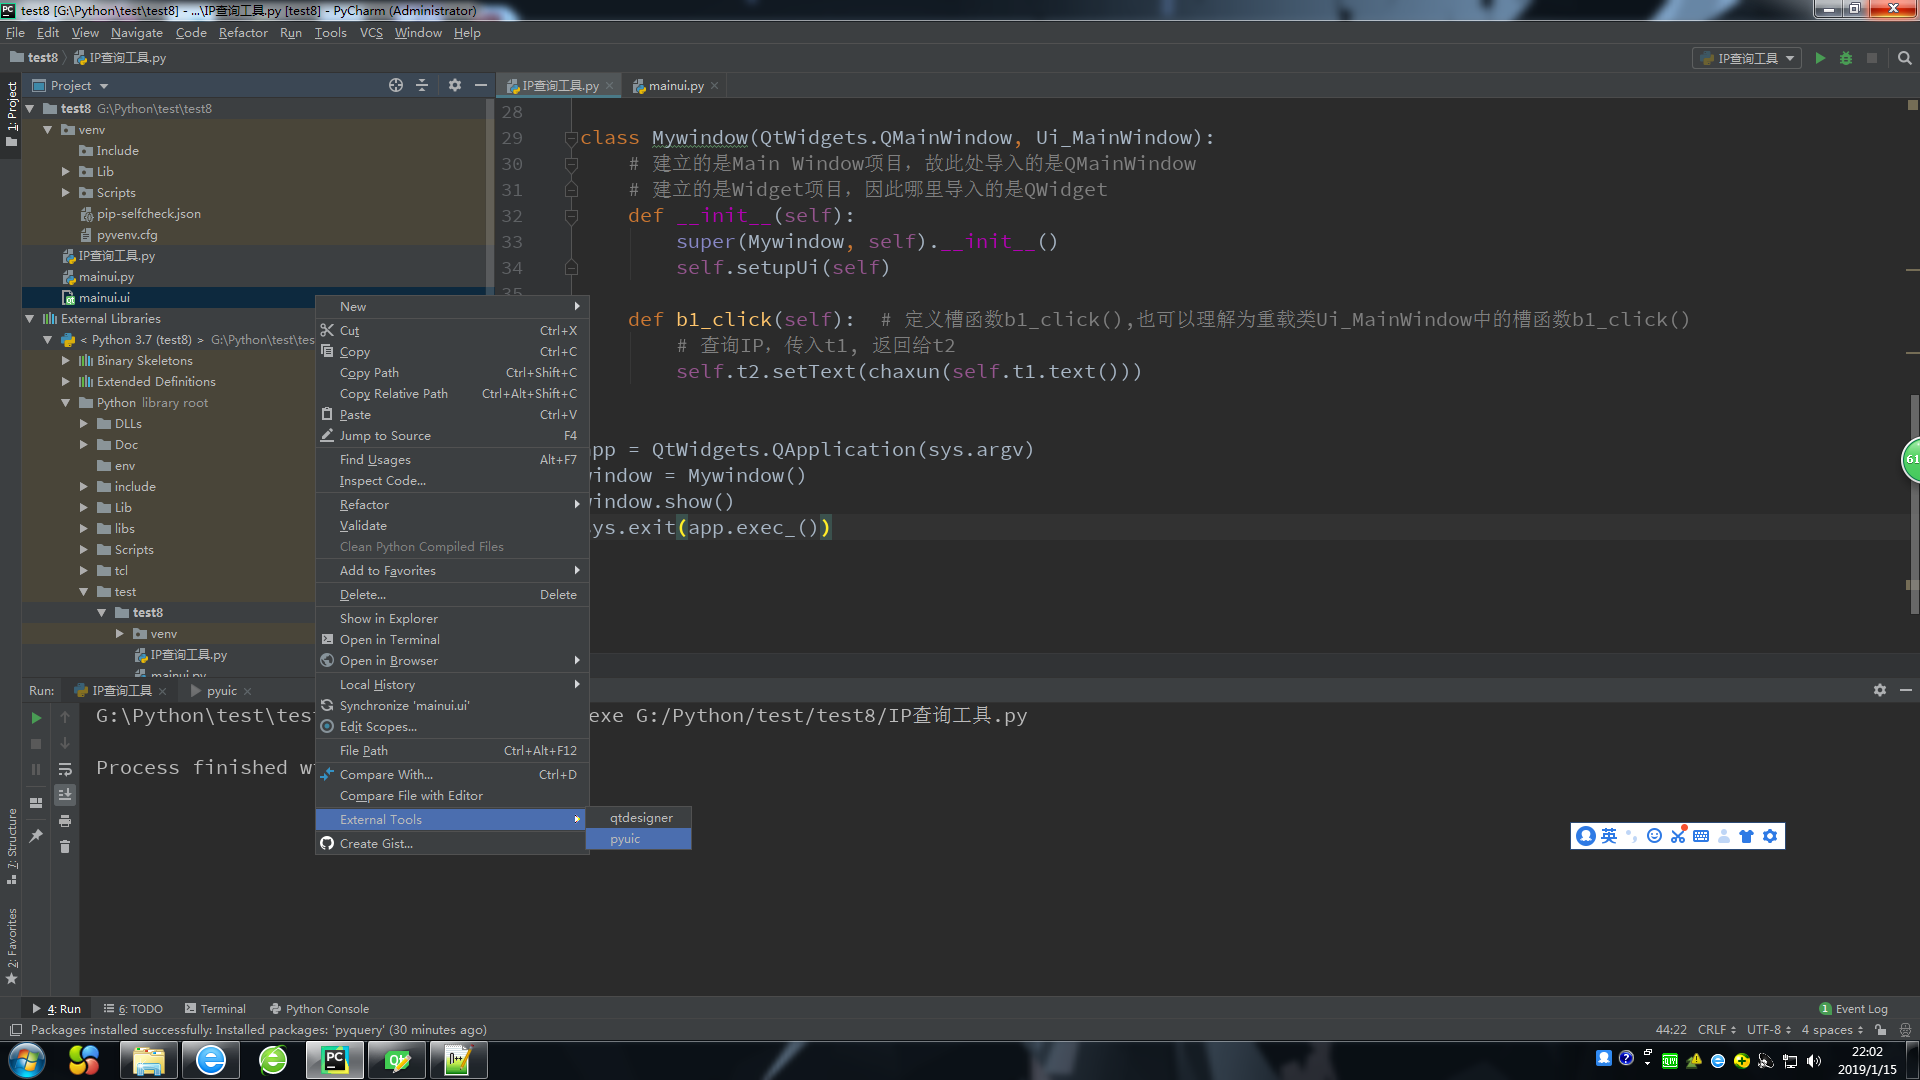The width and height of the screenshot is (1920, 1080).
Task: Click trash icon to clear console
Action: (x=65, y=847)
